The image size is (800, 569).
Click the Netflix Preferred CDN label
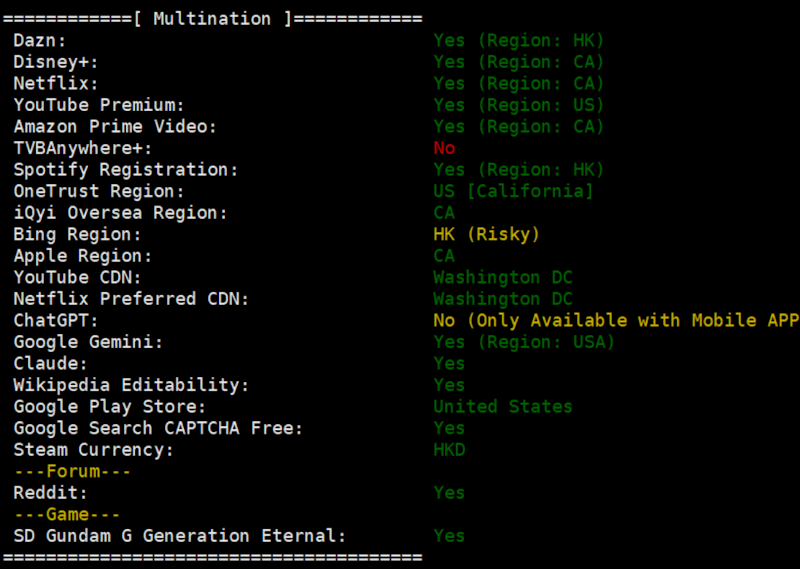point(131,299)
